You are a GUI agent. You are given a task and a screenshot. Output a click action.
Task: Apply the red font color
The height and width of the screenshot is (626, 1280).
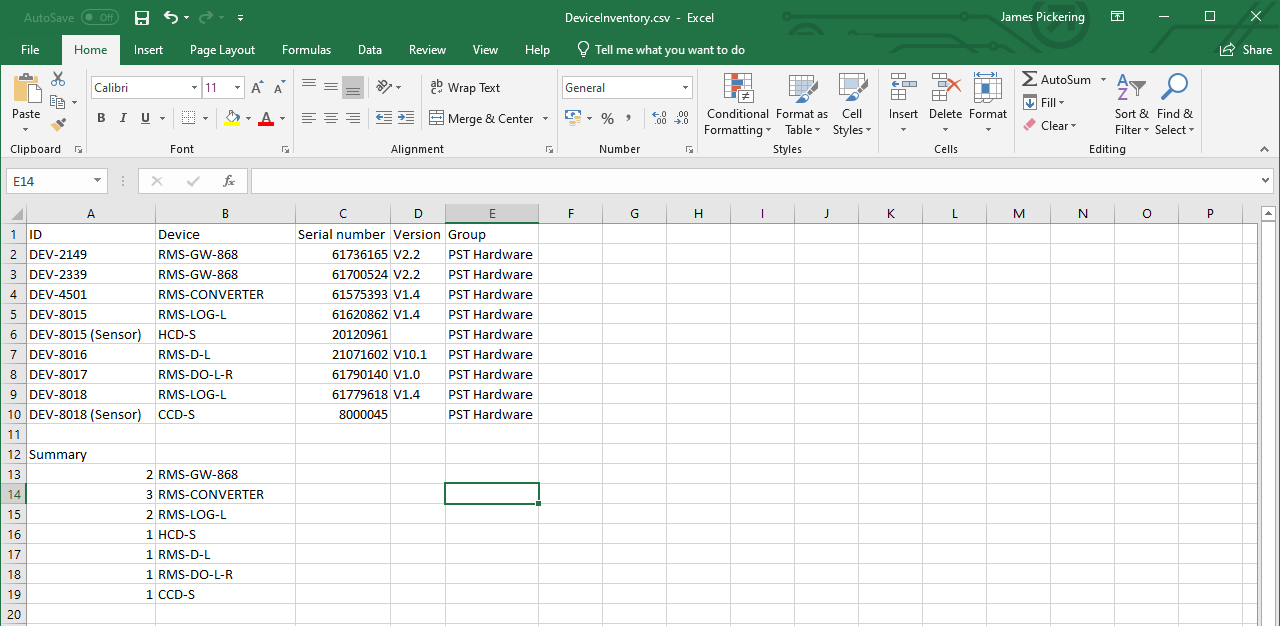pyautogui.click(x=265, y=118)
